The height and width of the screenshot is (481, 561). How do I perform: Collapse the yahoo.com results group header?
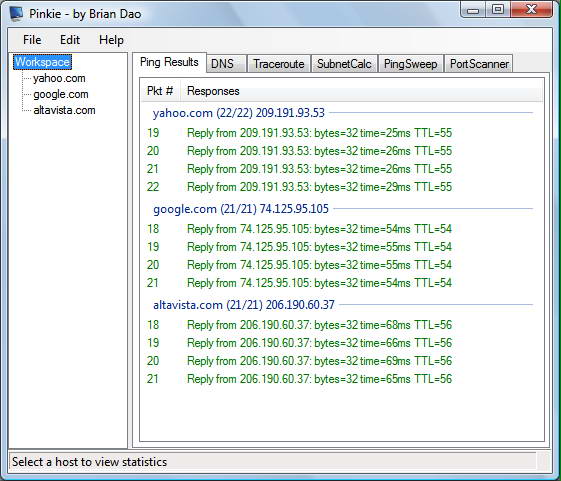(239, 113)
